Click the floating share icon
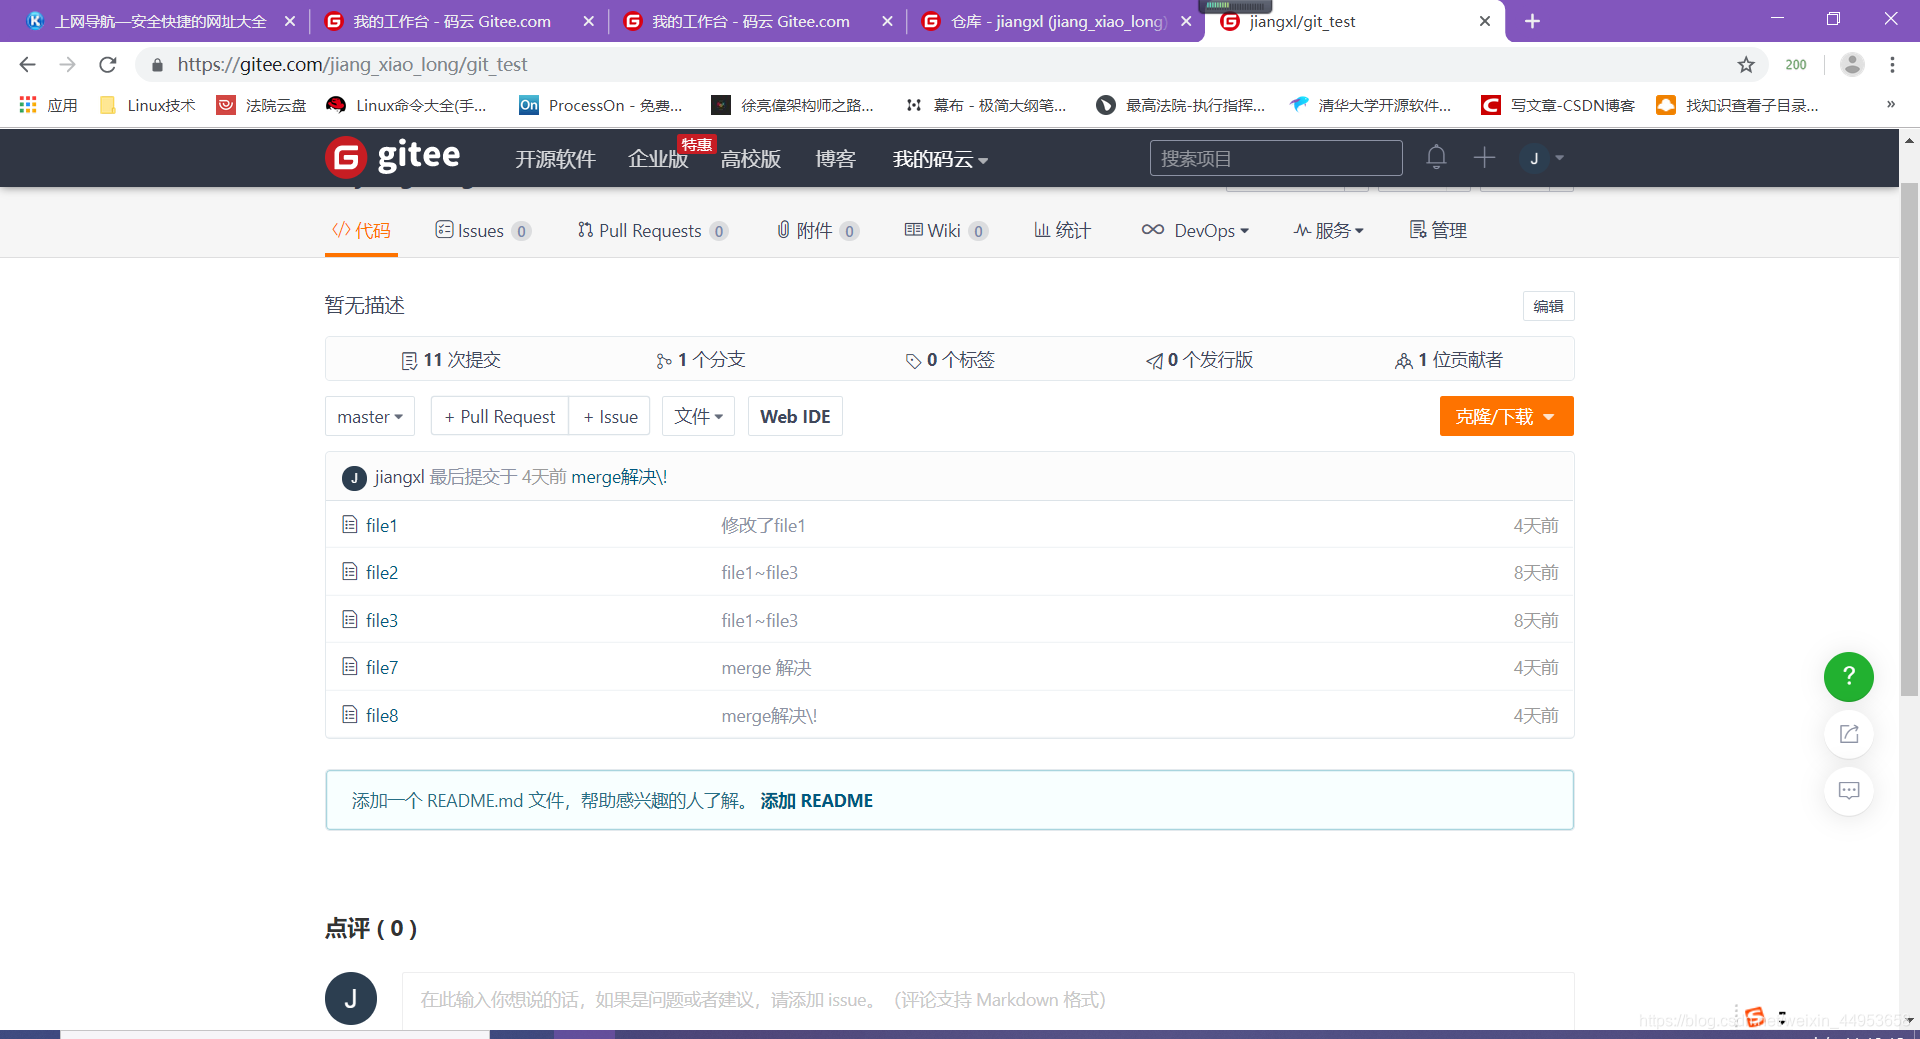Image resolution: width=1920 pixels, height=1039 pixels. pos(1848,734)
